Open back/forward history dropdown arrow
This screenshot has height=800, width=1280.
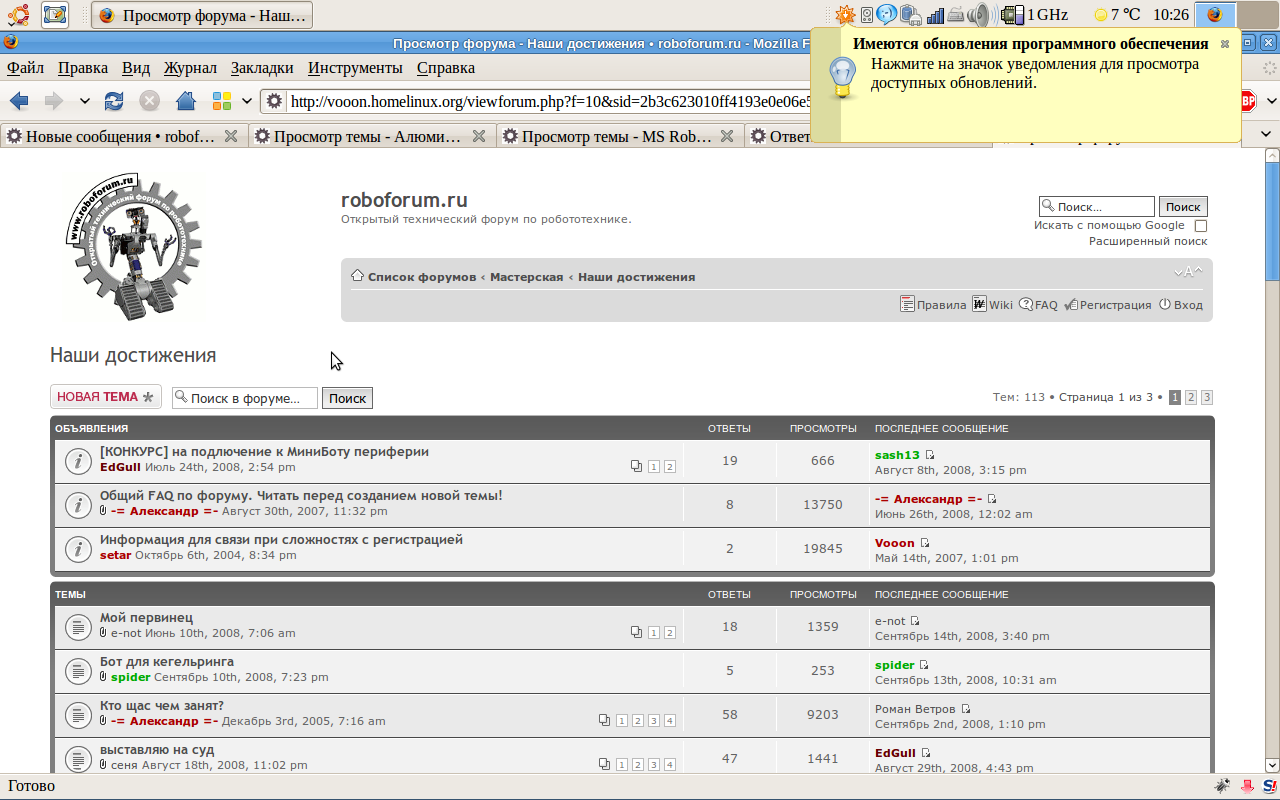(x=84, y=101)
